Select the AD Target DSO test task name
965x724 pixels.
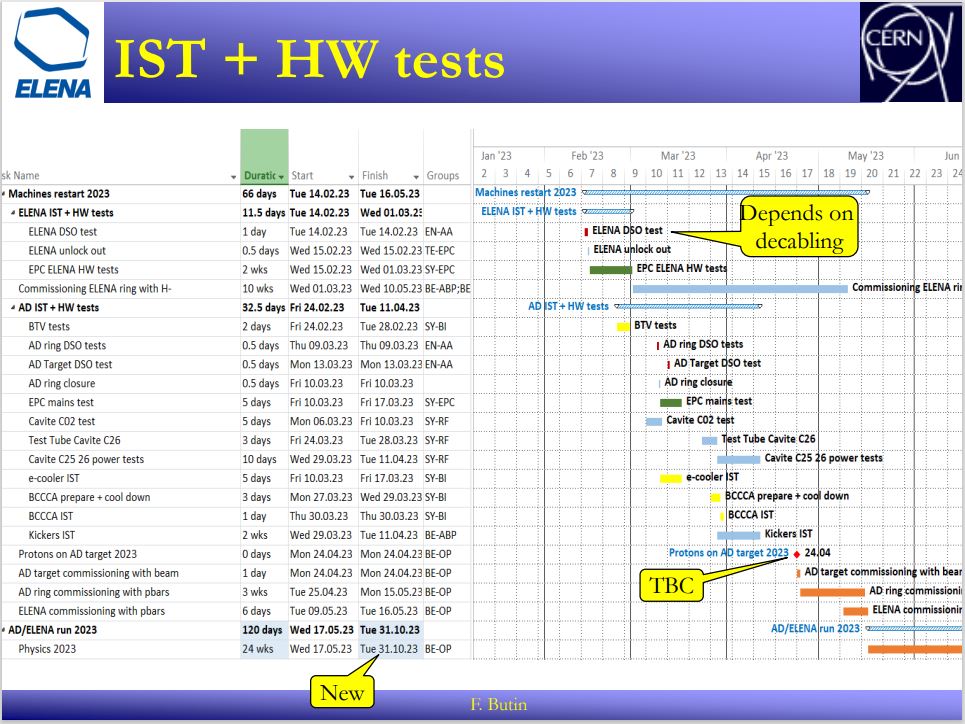pos(70,365)
